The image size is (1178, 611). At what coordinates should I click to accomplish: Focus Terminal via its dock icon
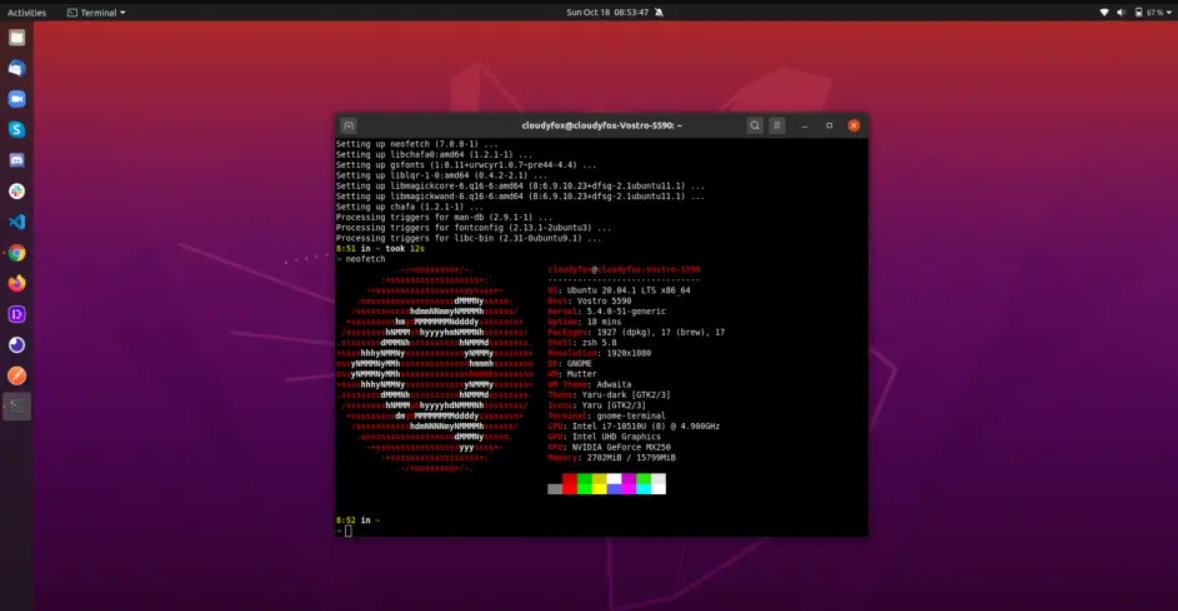coord(17,407)
